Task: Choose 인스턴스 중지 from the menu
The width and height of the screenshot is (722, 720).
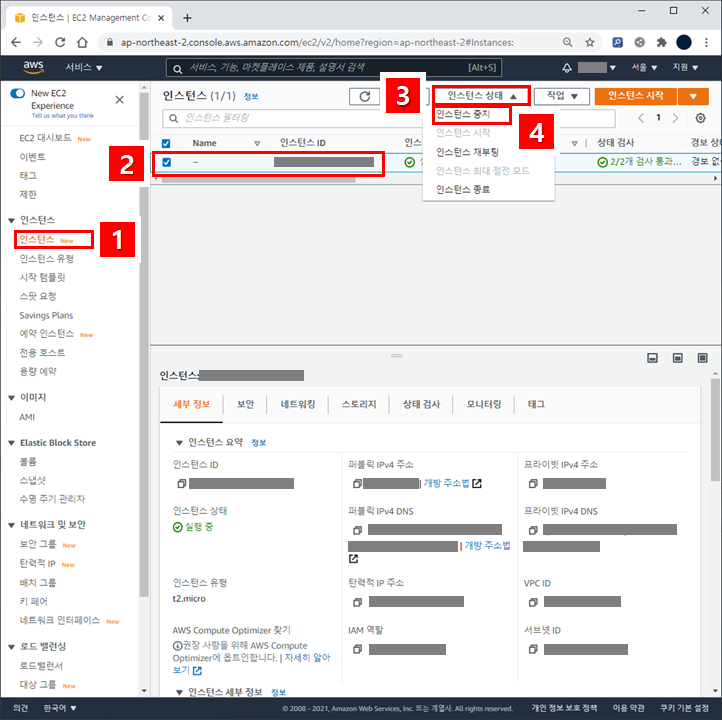Action: pyautogui.click(x=463, y=114)
